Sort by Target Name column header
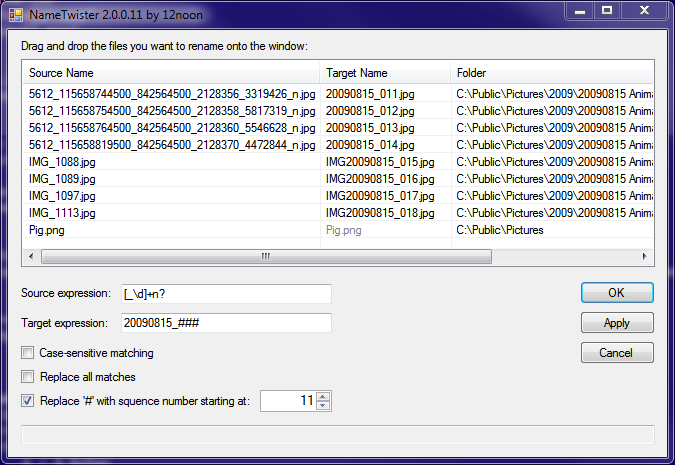 point(384,73)
